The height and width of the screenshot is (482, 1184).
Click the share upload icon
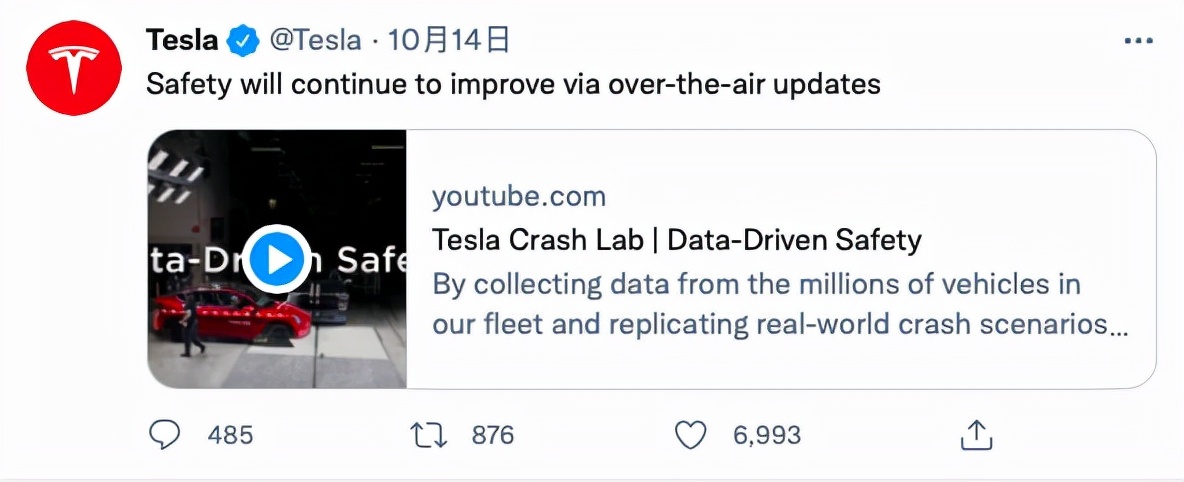[x=975, y=434]
